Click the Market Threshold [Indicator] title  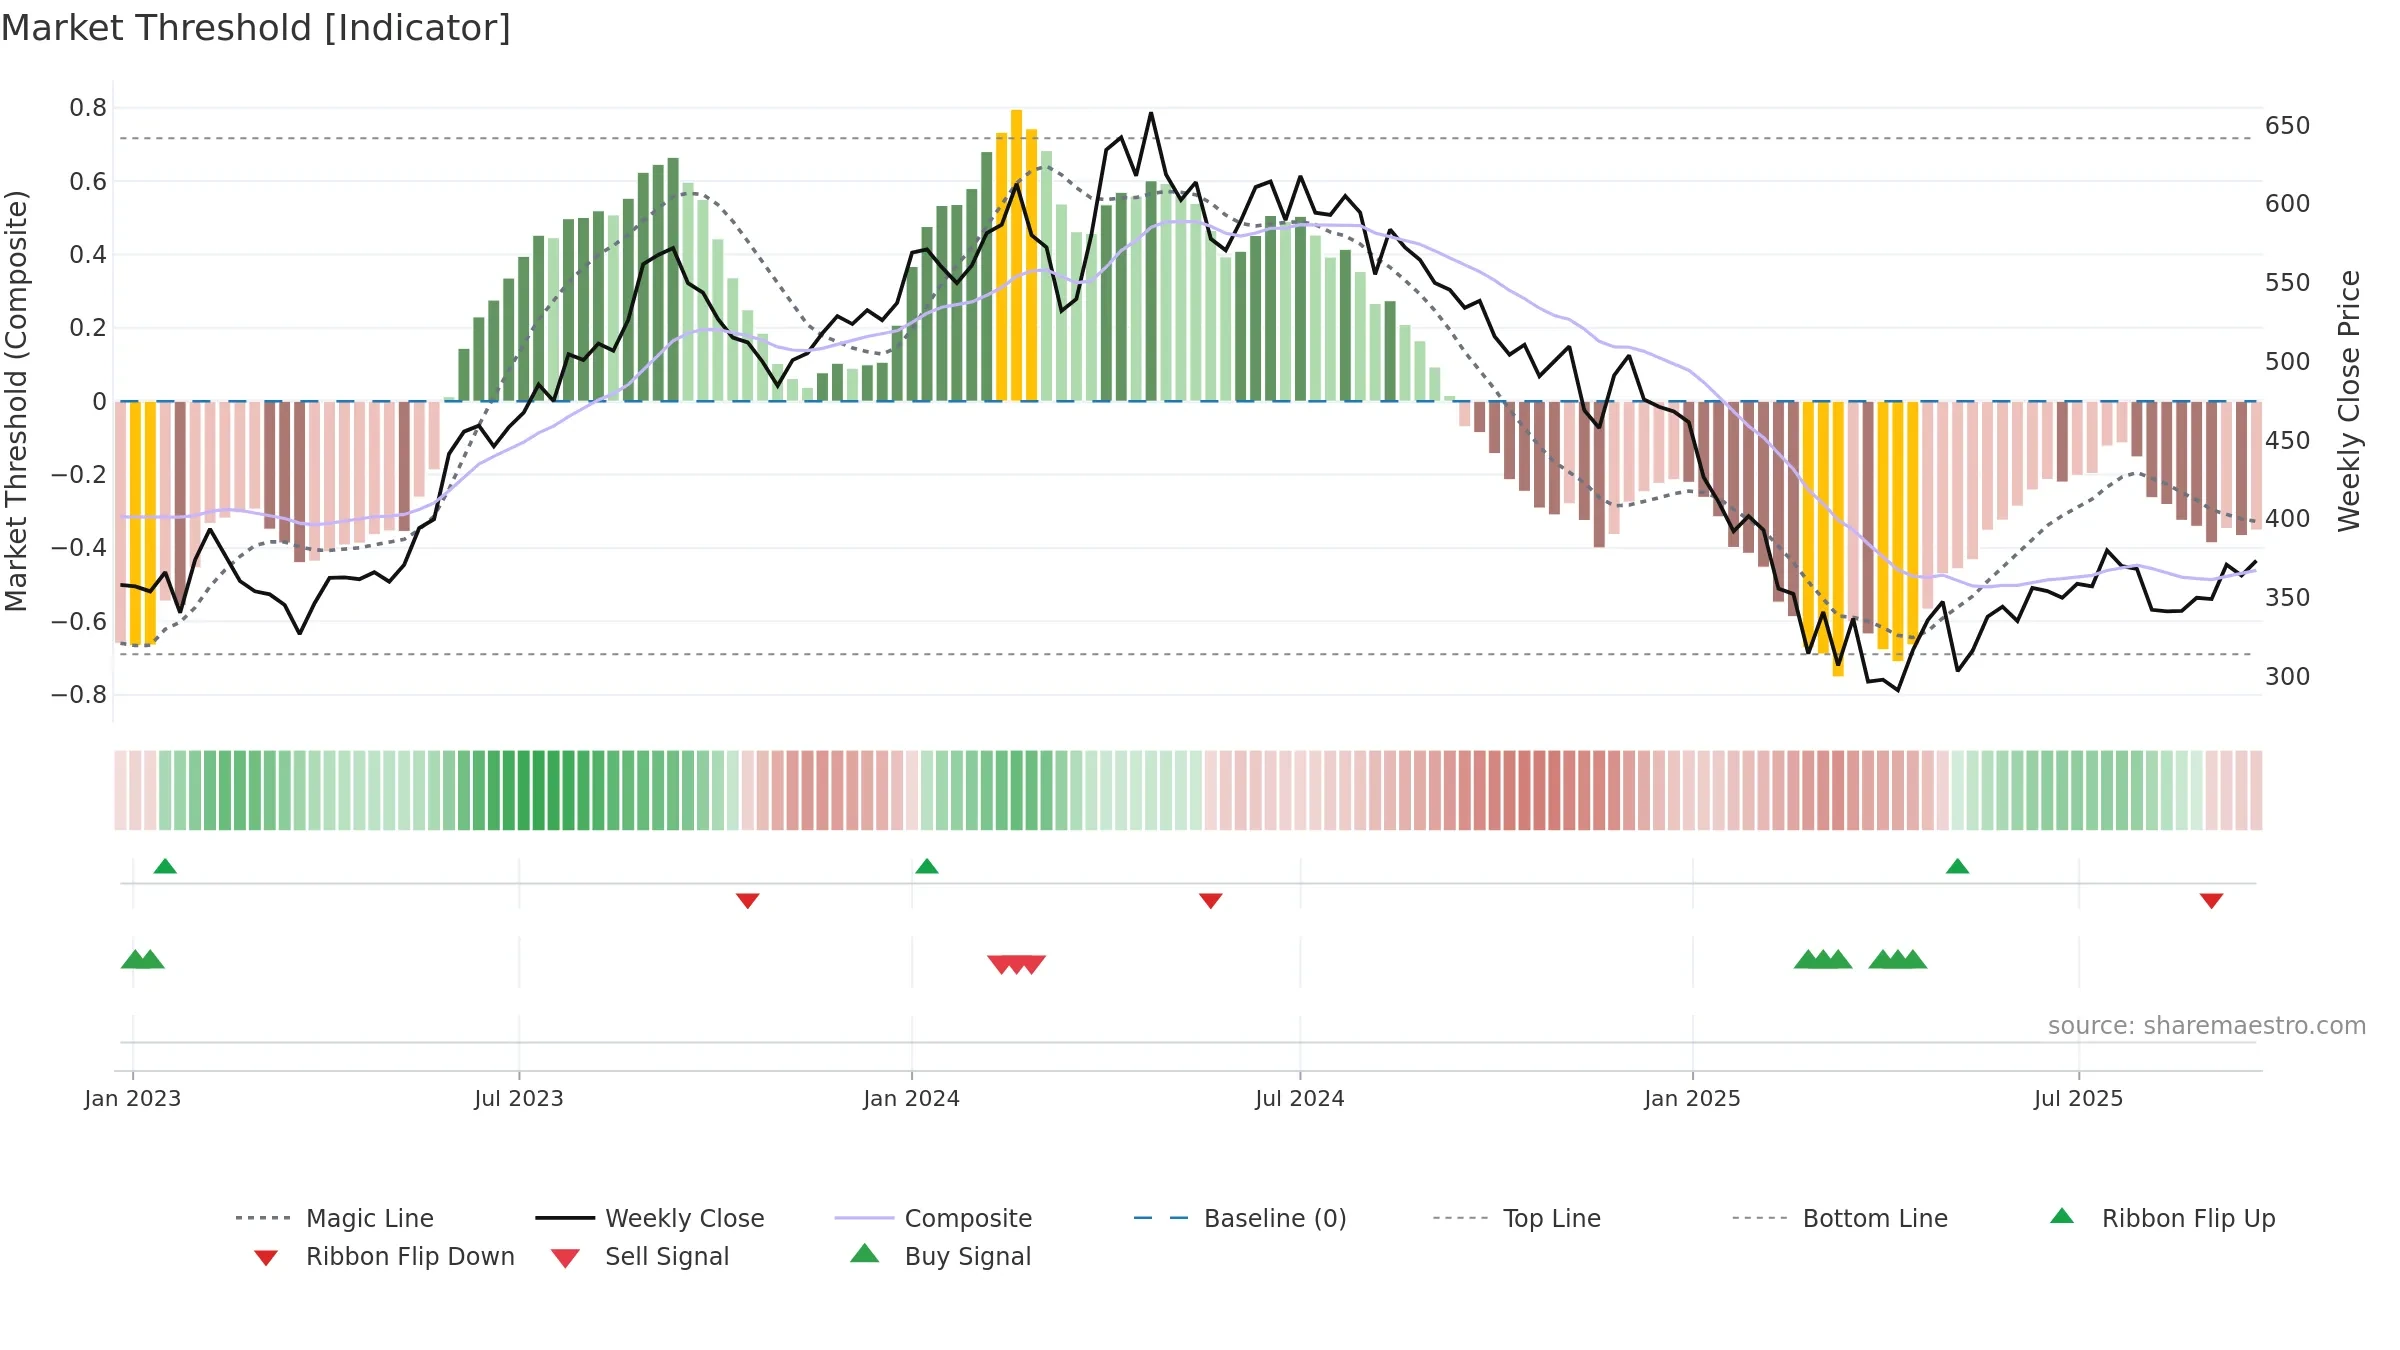(x=256, y=28)
